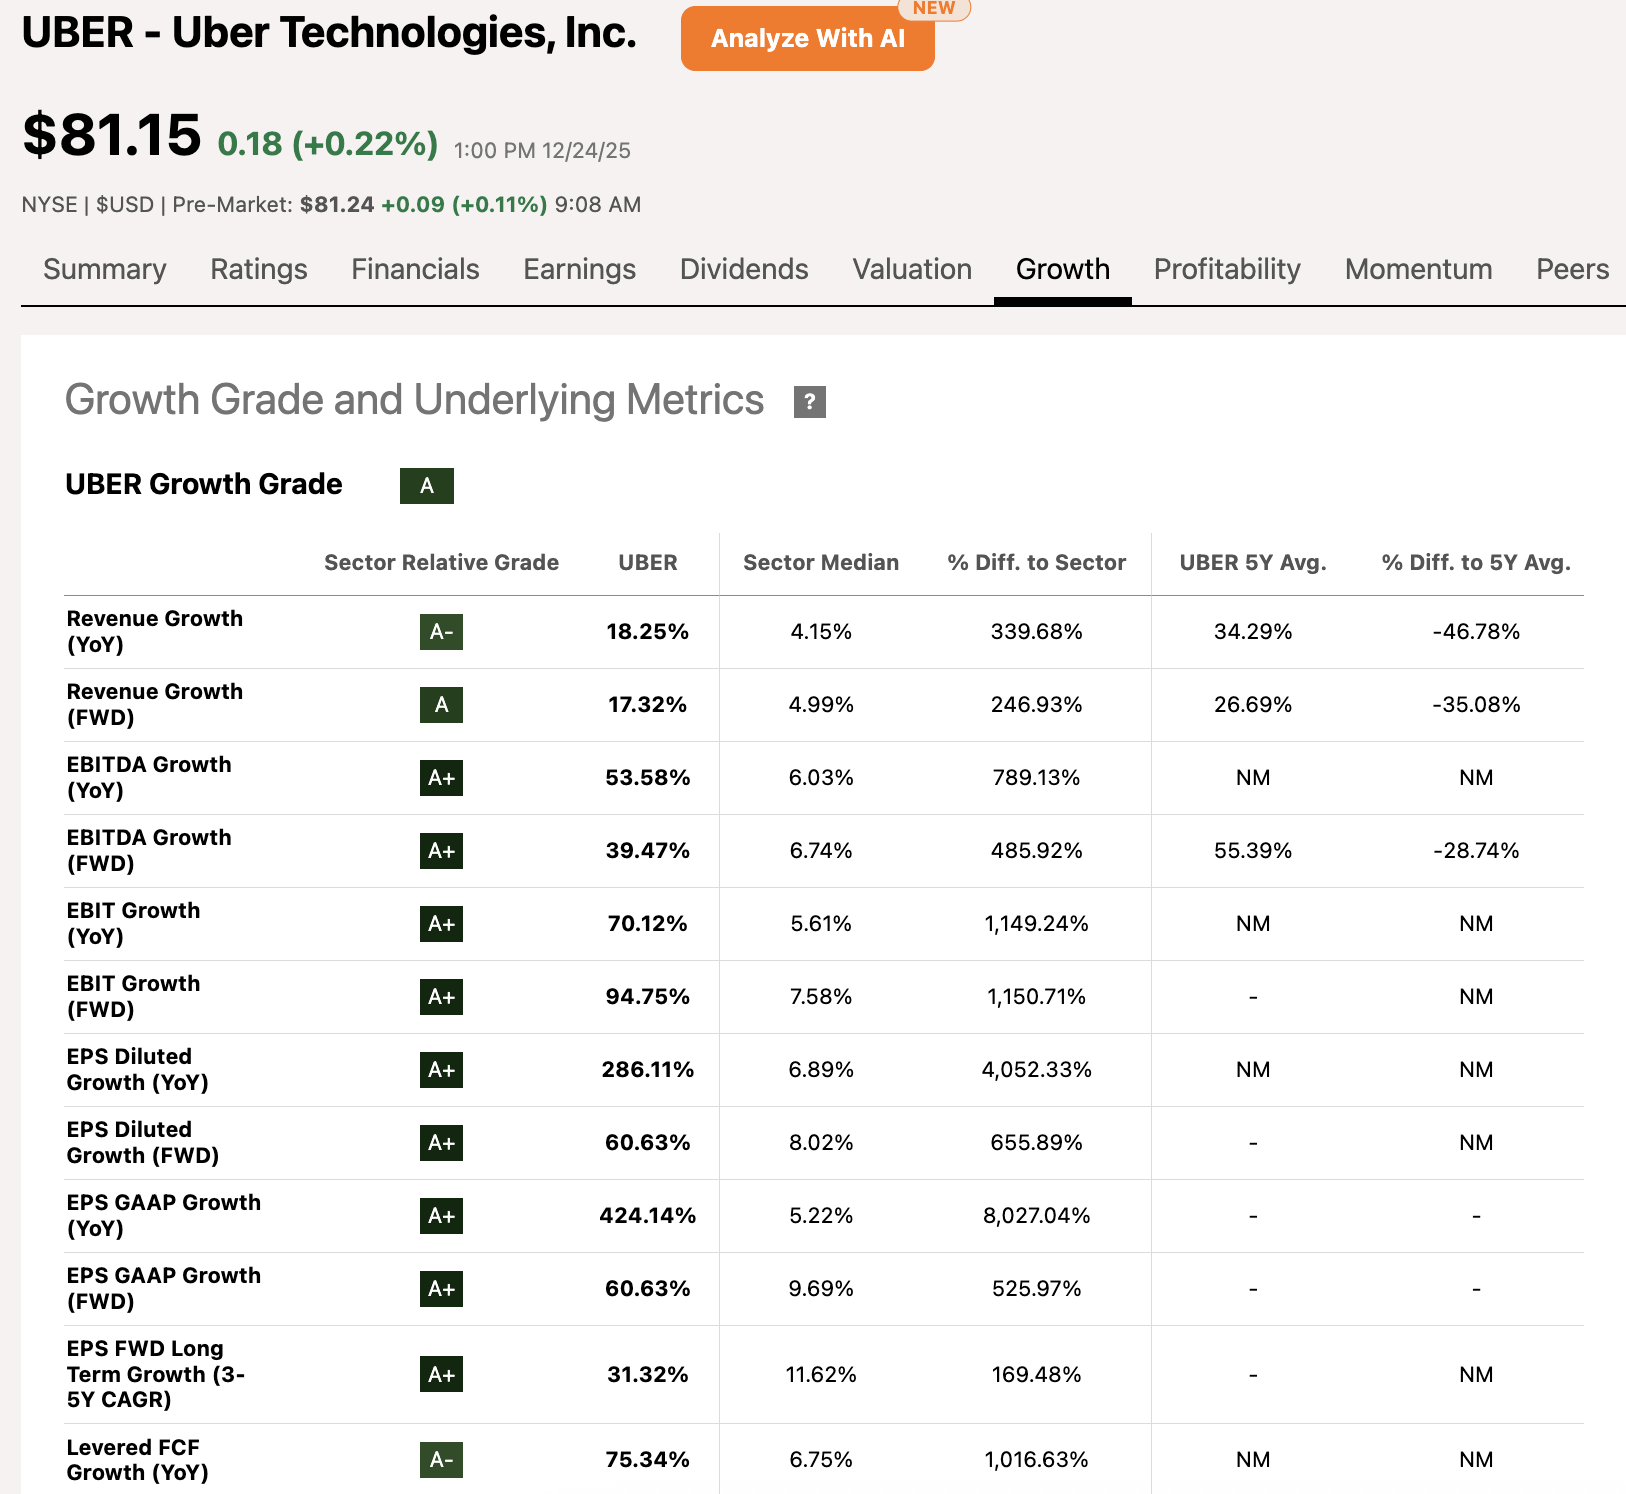
Task: Click the UBER 5Y Avg. column header
Action: point(1253,563)
